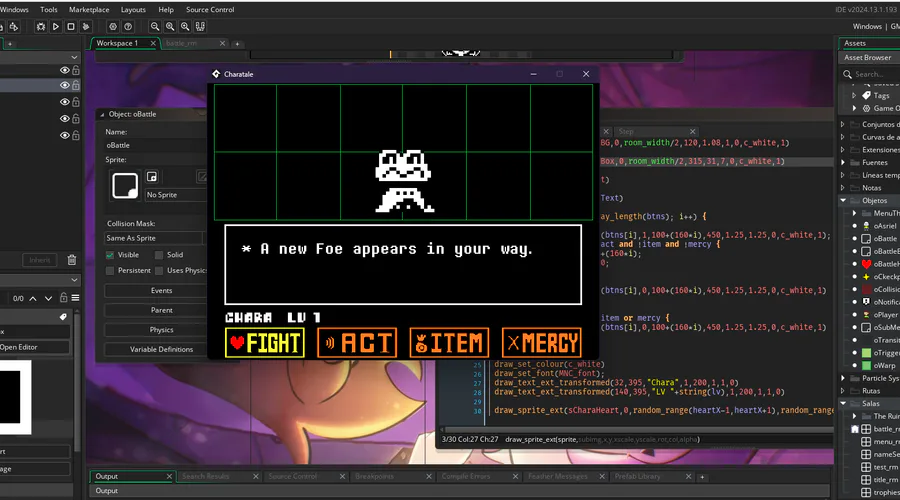Image resolution: width=900 pixels, height=500 pixels.
Task: Reset zoom with the middle magnifier icon
Action: (170, 26)
